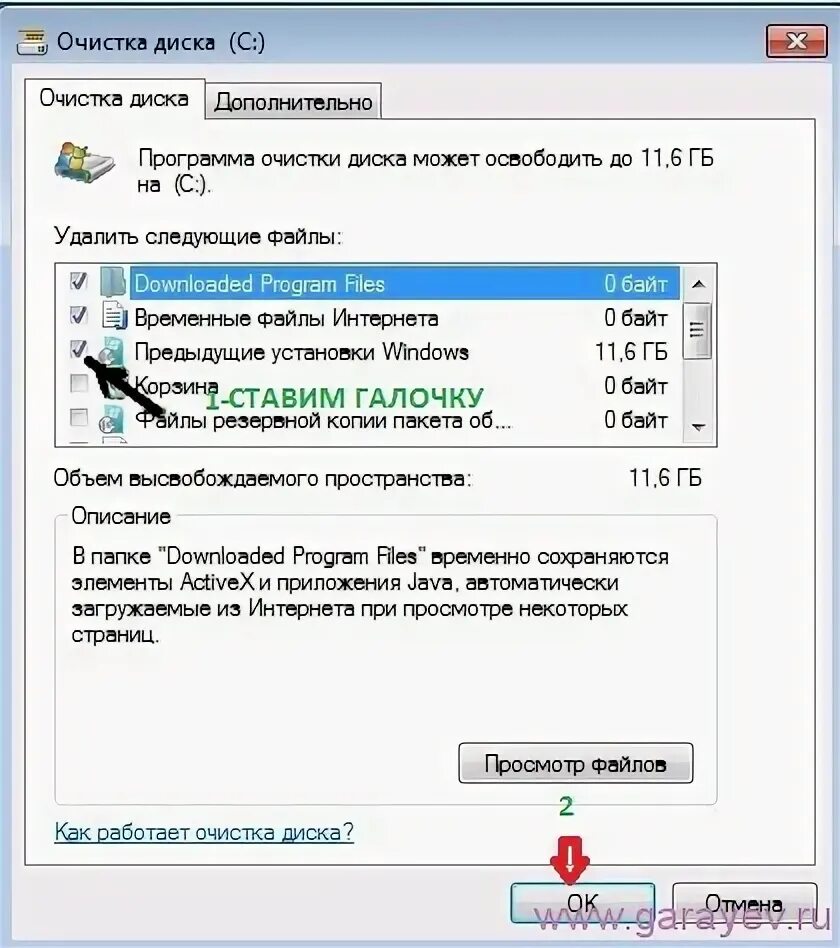
Task: Click the file list scroll down arrow
Action: pos(698,427)
